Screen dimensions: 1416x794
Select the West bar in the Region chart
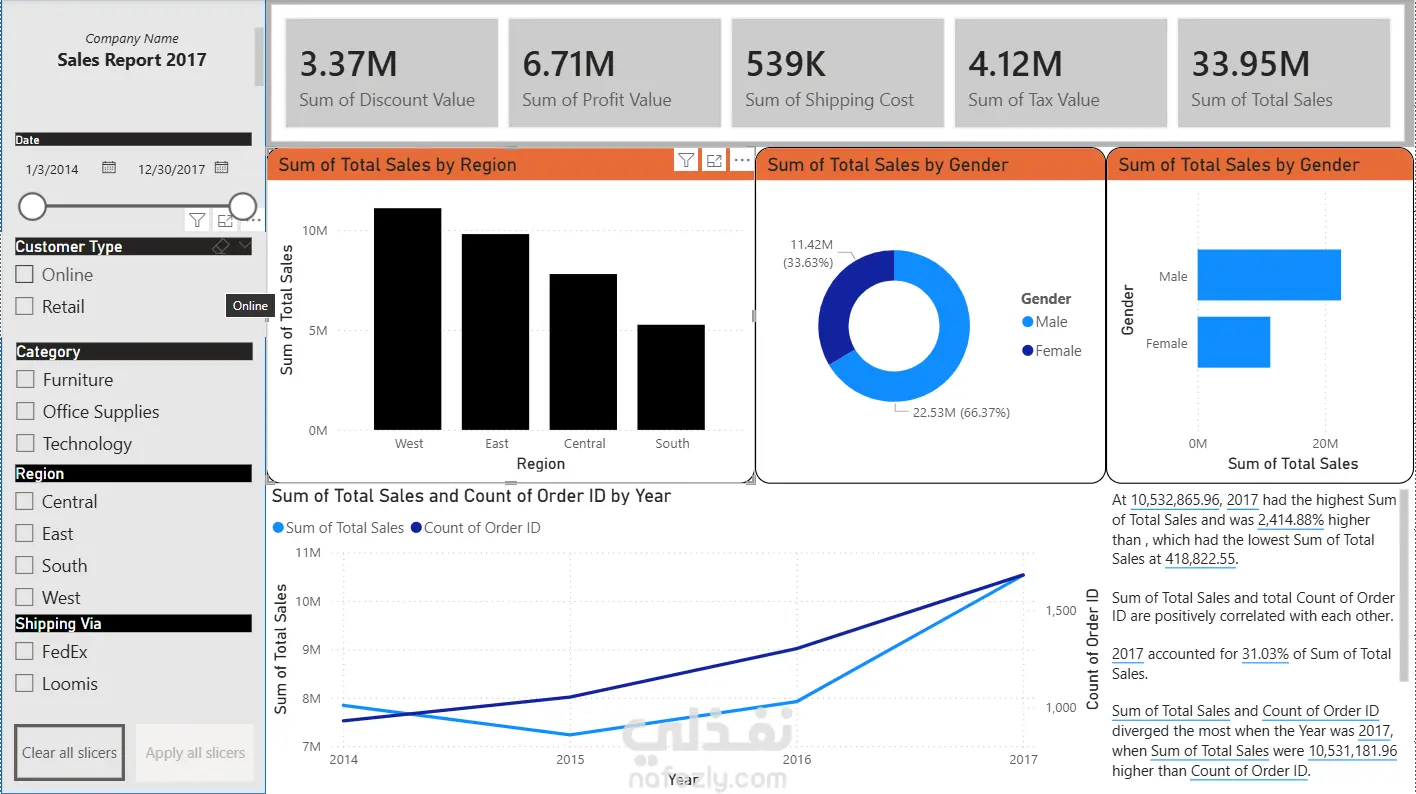(x=408, y=319)
